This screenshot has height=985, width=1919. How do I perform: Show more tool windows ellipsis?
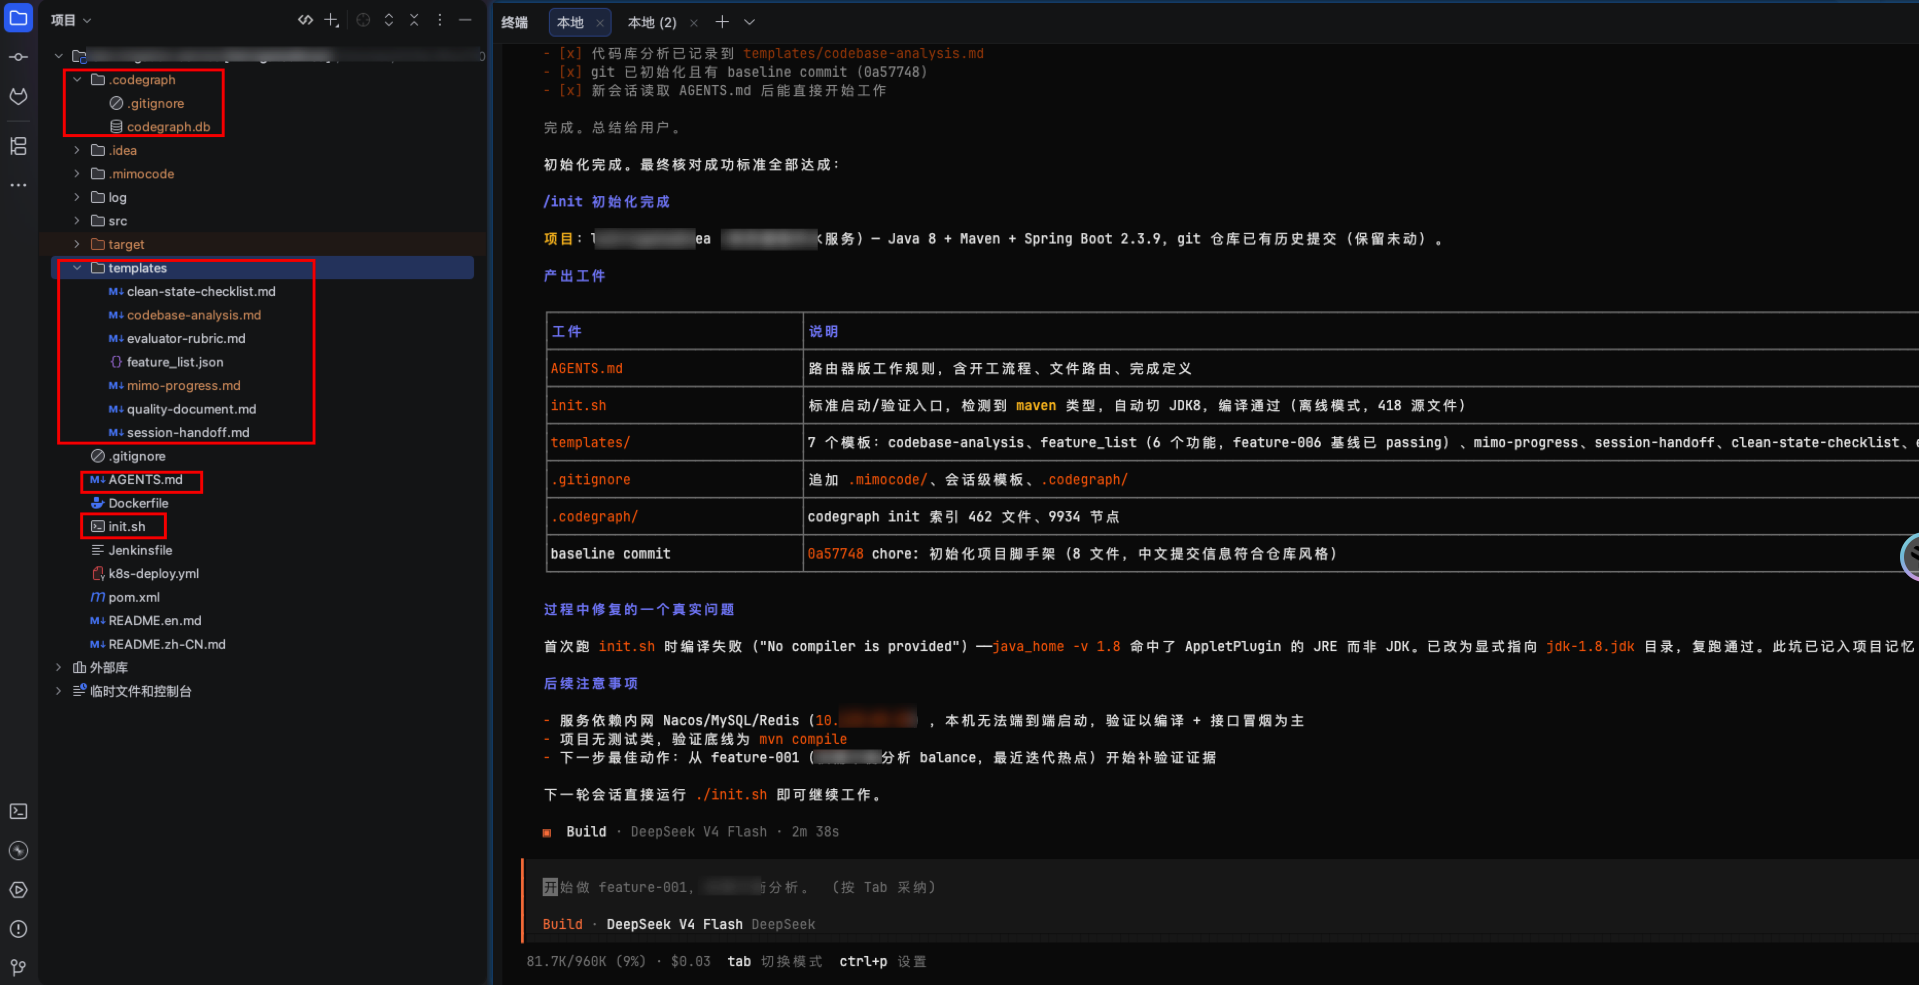(18, 185)
